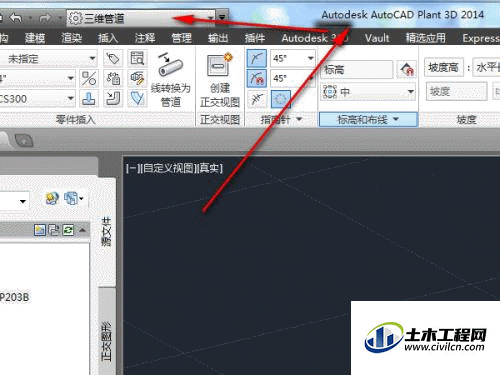
Task: Click the green refresh icon
Action: pyautogui.click(x=68, y=230)
